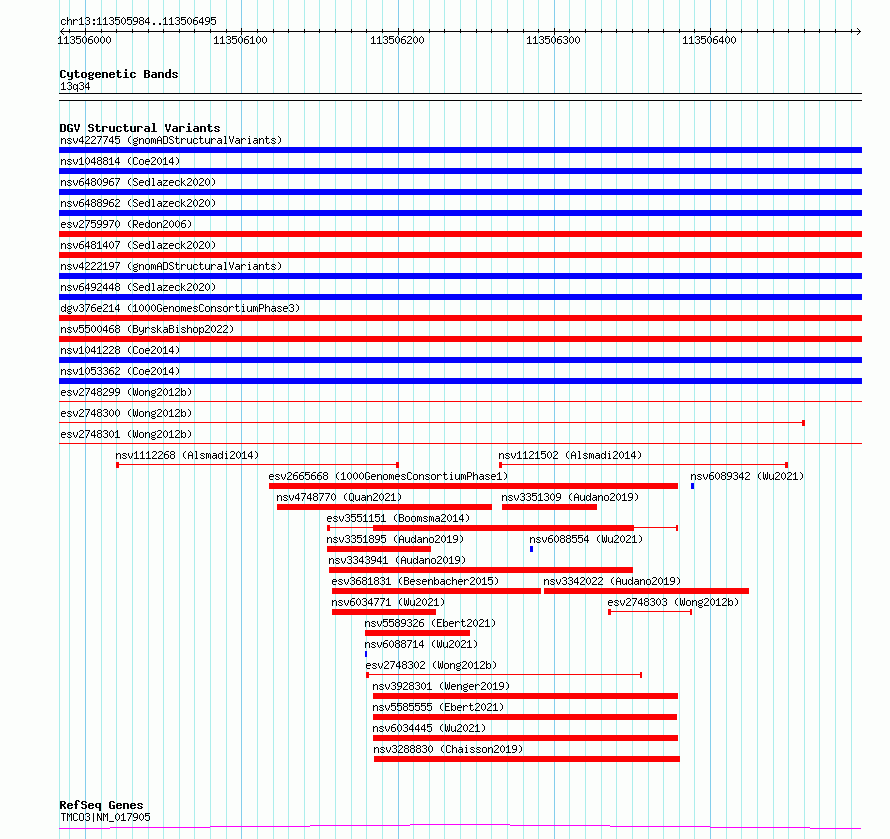Click the blue bar under nsv4227745
This screenshot has height=839, width=890.
tap(460, 150)
